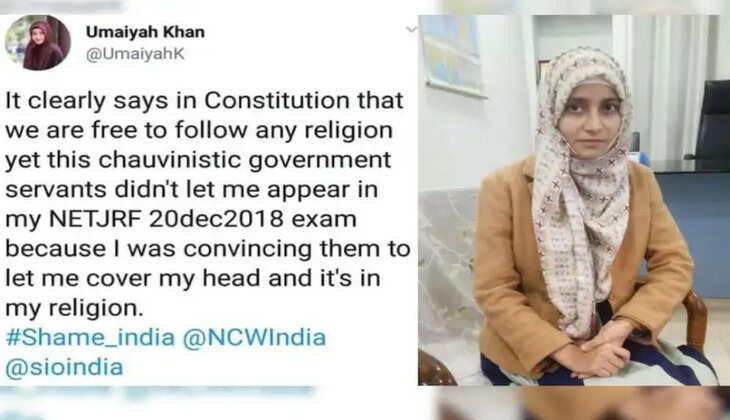
Task: Select the NETJRF 20dec2018 text
Action: pos(166,219)
